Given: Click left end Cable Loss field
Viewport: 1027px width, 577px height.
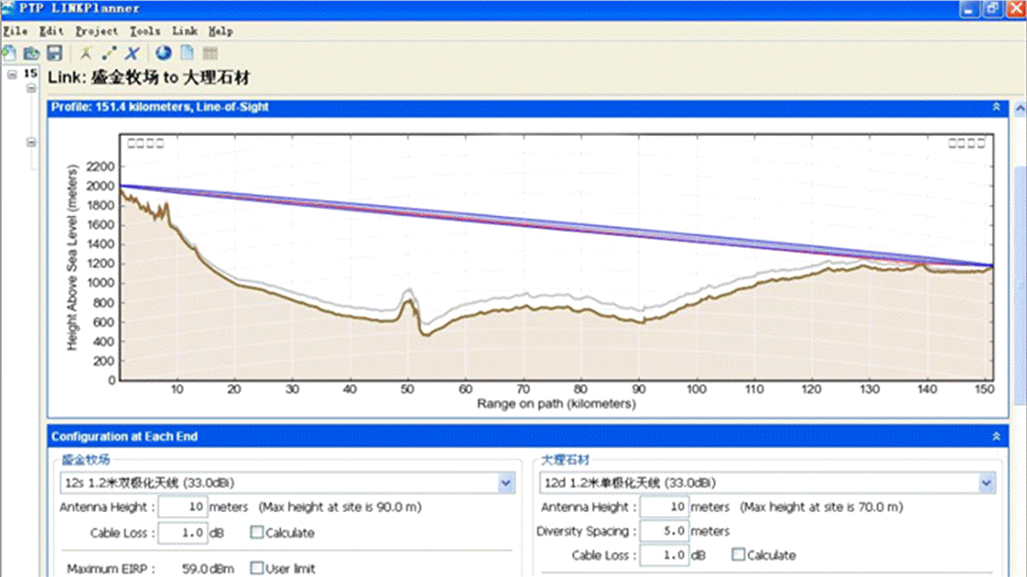Looking at the screenshot, I should point(183,532).
